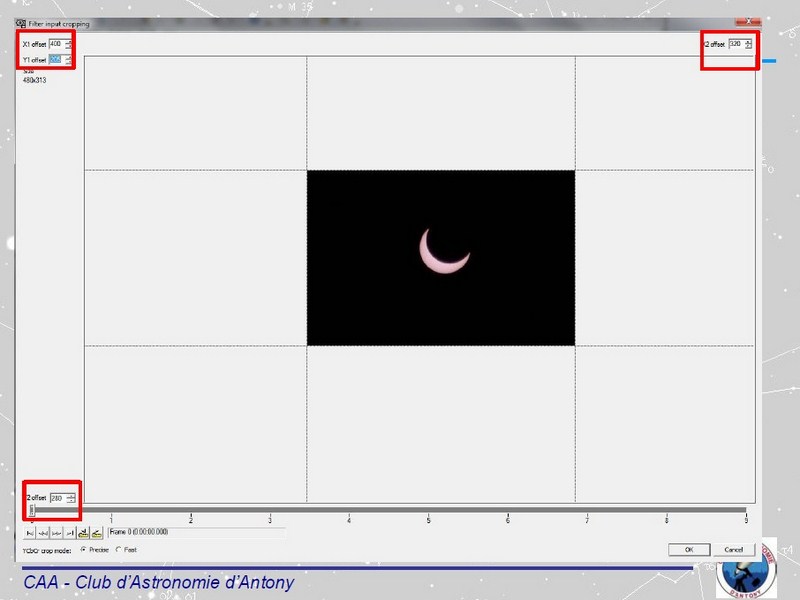Click into the X2 offset value field

pos(735,44)
